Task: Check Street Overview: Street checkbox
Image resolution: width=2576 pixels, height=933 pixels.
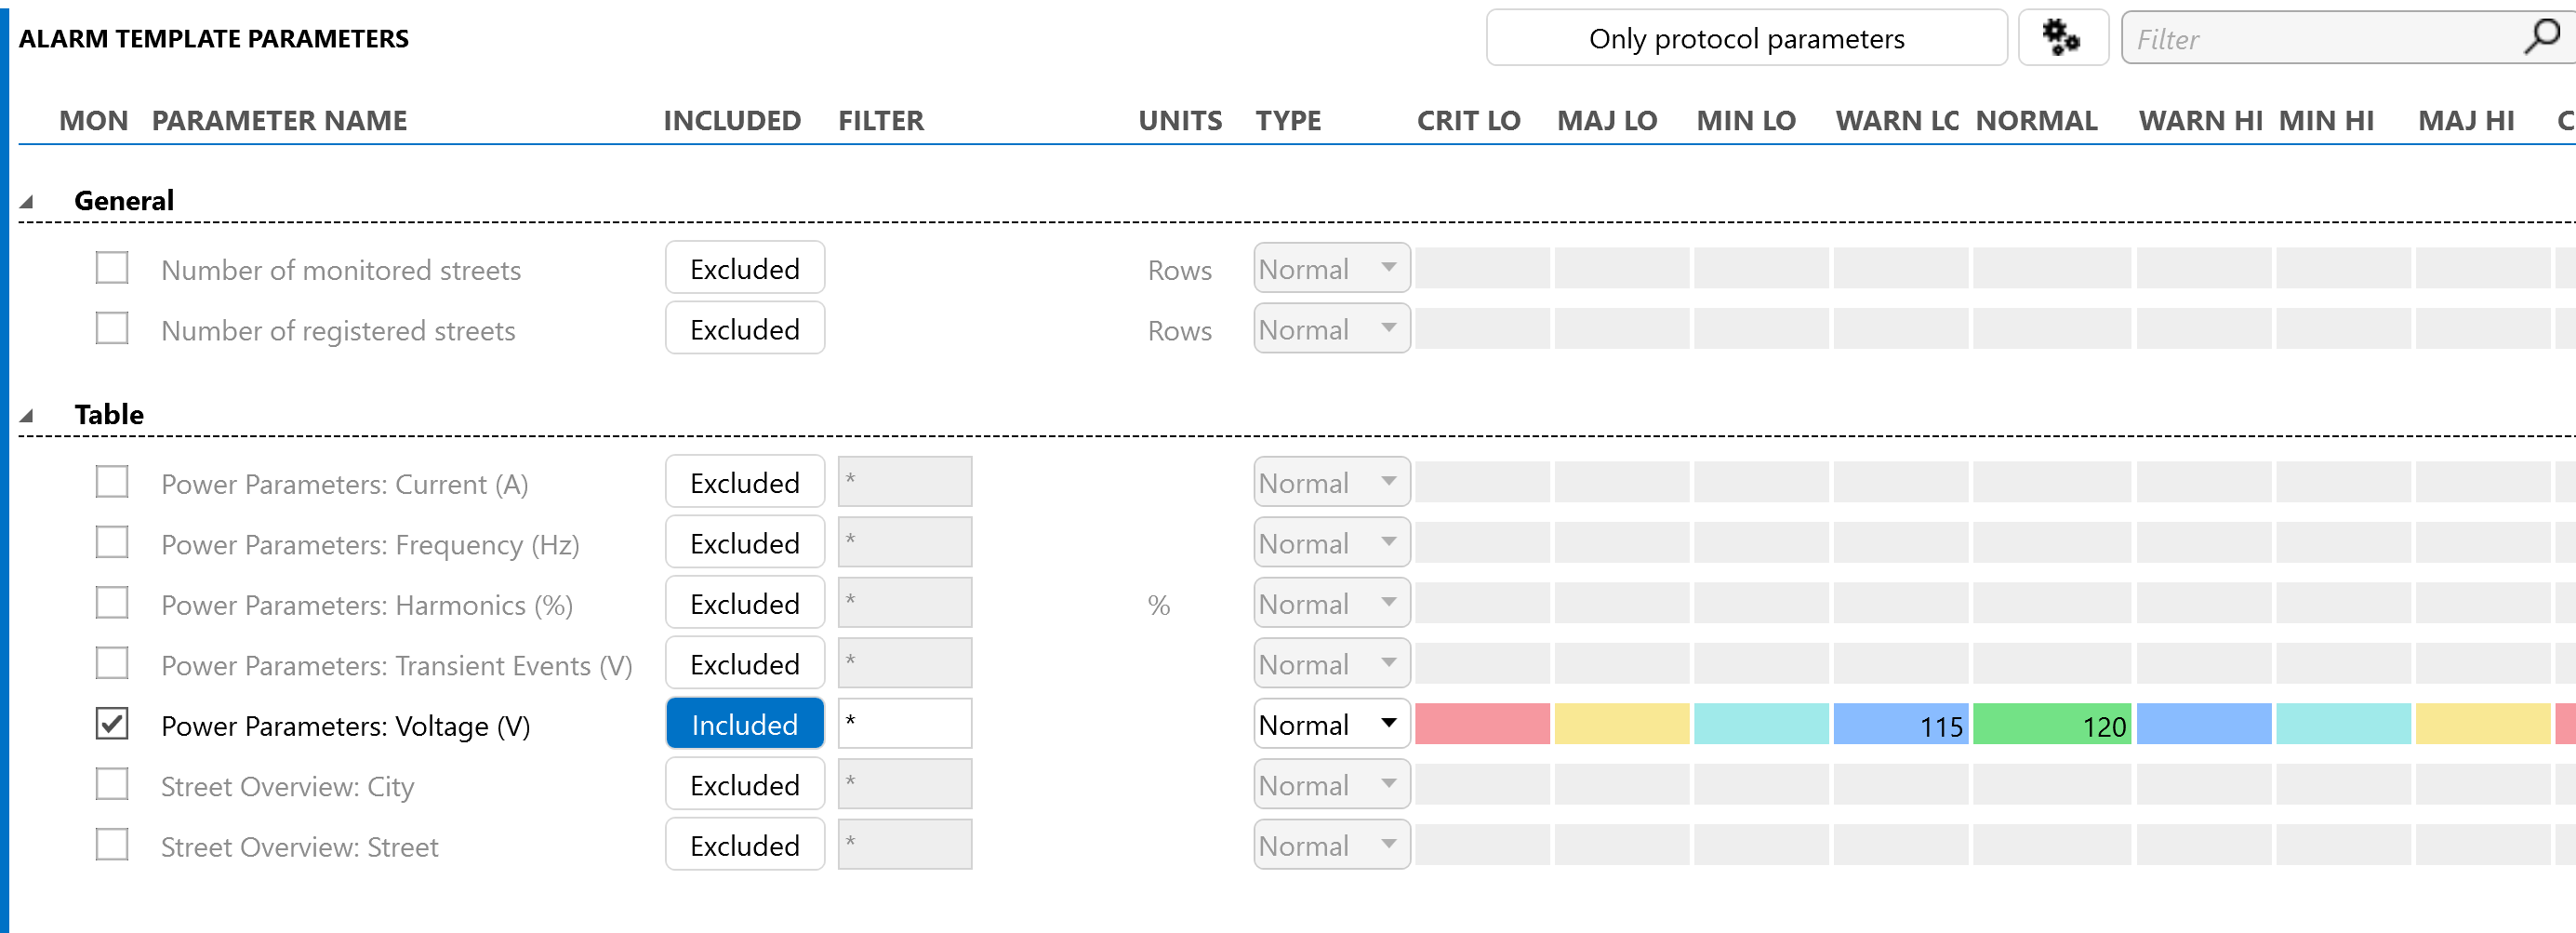Action: point(112,845)
